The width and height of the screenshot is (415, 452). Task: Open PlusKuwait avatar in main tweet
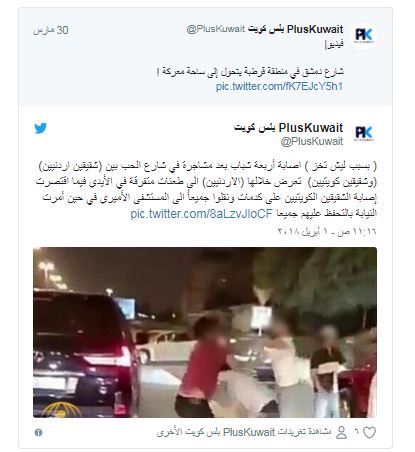pos(364,133)
